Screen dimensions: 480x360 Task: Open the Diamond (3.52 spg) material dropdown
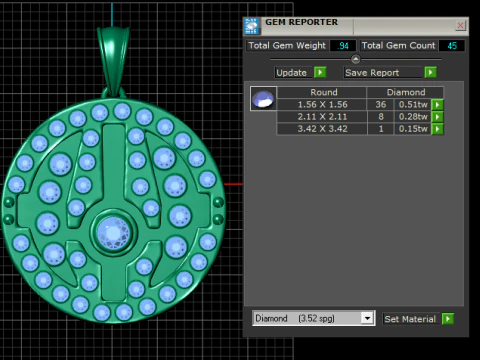(x=313, y=318)
